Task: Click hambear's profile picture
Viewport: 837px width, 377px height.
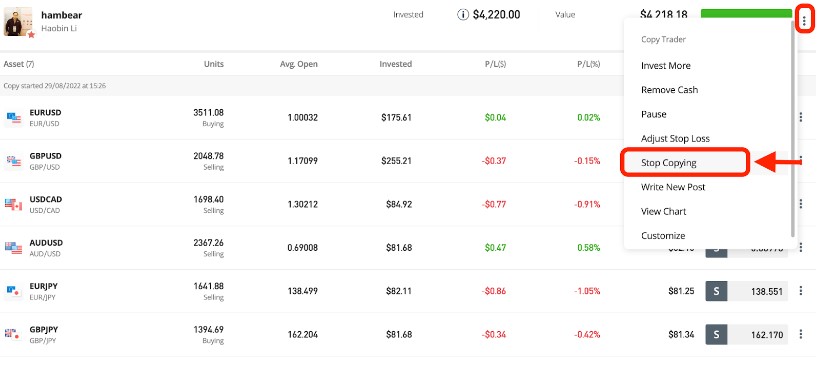Action: click(18, 22)
